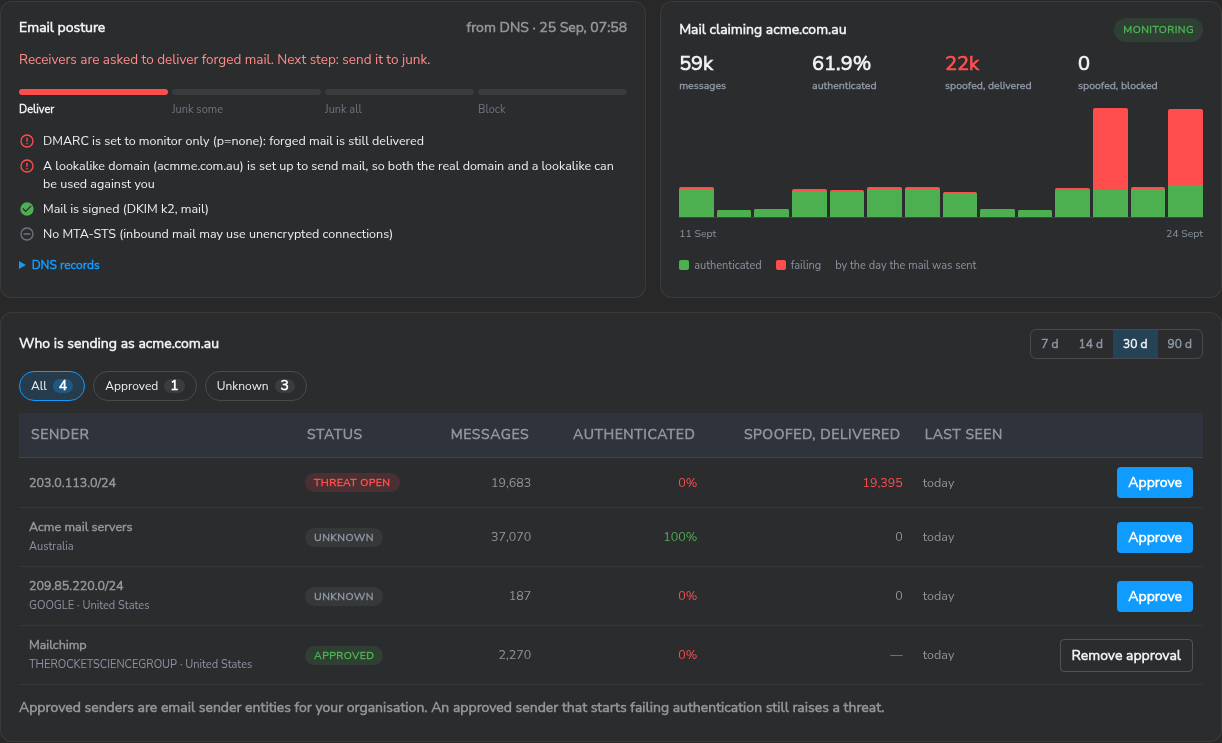Click the LAST SEEN column header
This screenshot has width=1222, height=743.
[963, 435]
